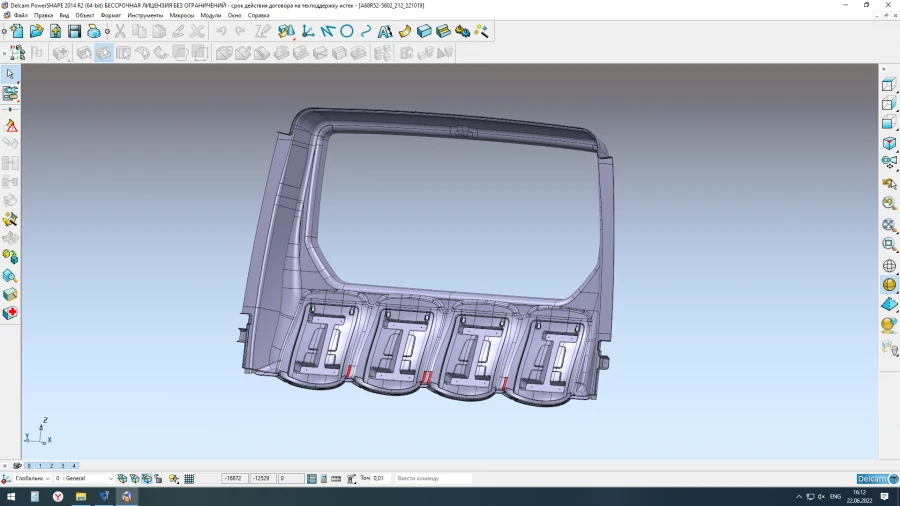Toggle wireframe view globe icon
This screenshot has height=506, width=900.
coord(888,266)
